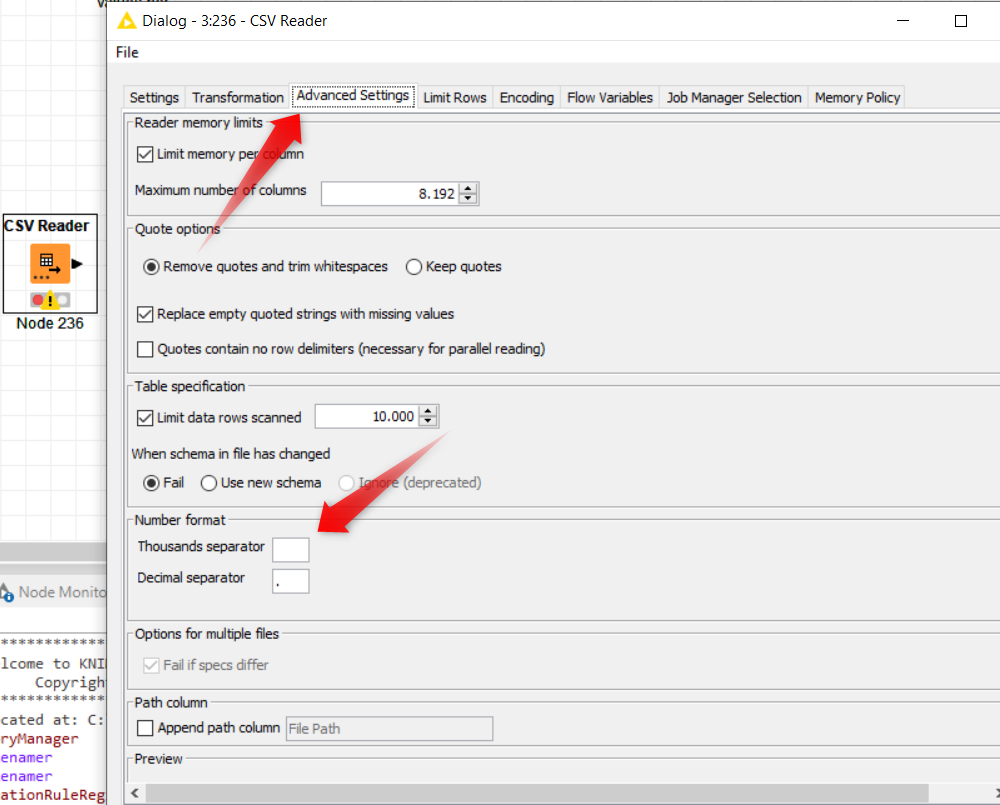Decrease the Limit data rows scanned value
This screenshot has width=1000, height=805.
(x=428, y=422)
